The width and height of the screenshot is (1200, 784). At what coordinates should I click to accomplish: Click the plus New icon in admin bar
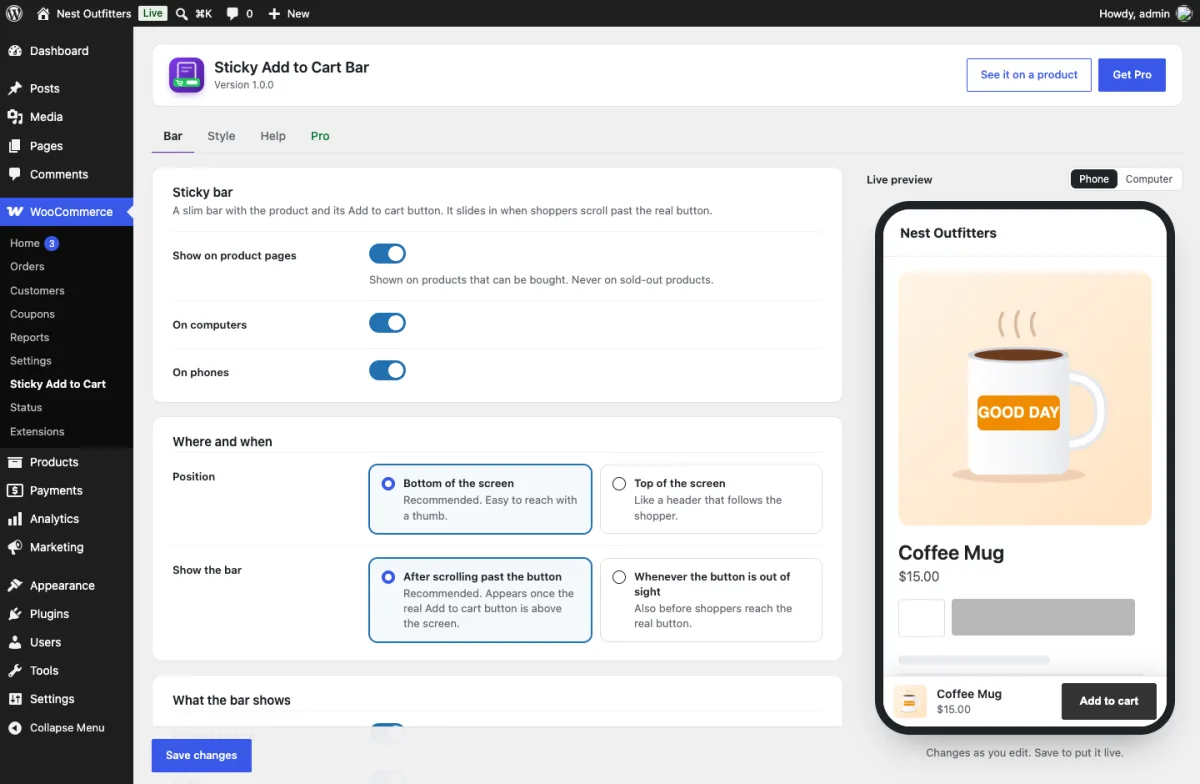click(274, 13)
